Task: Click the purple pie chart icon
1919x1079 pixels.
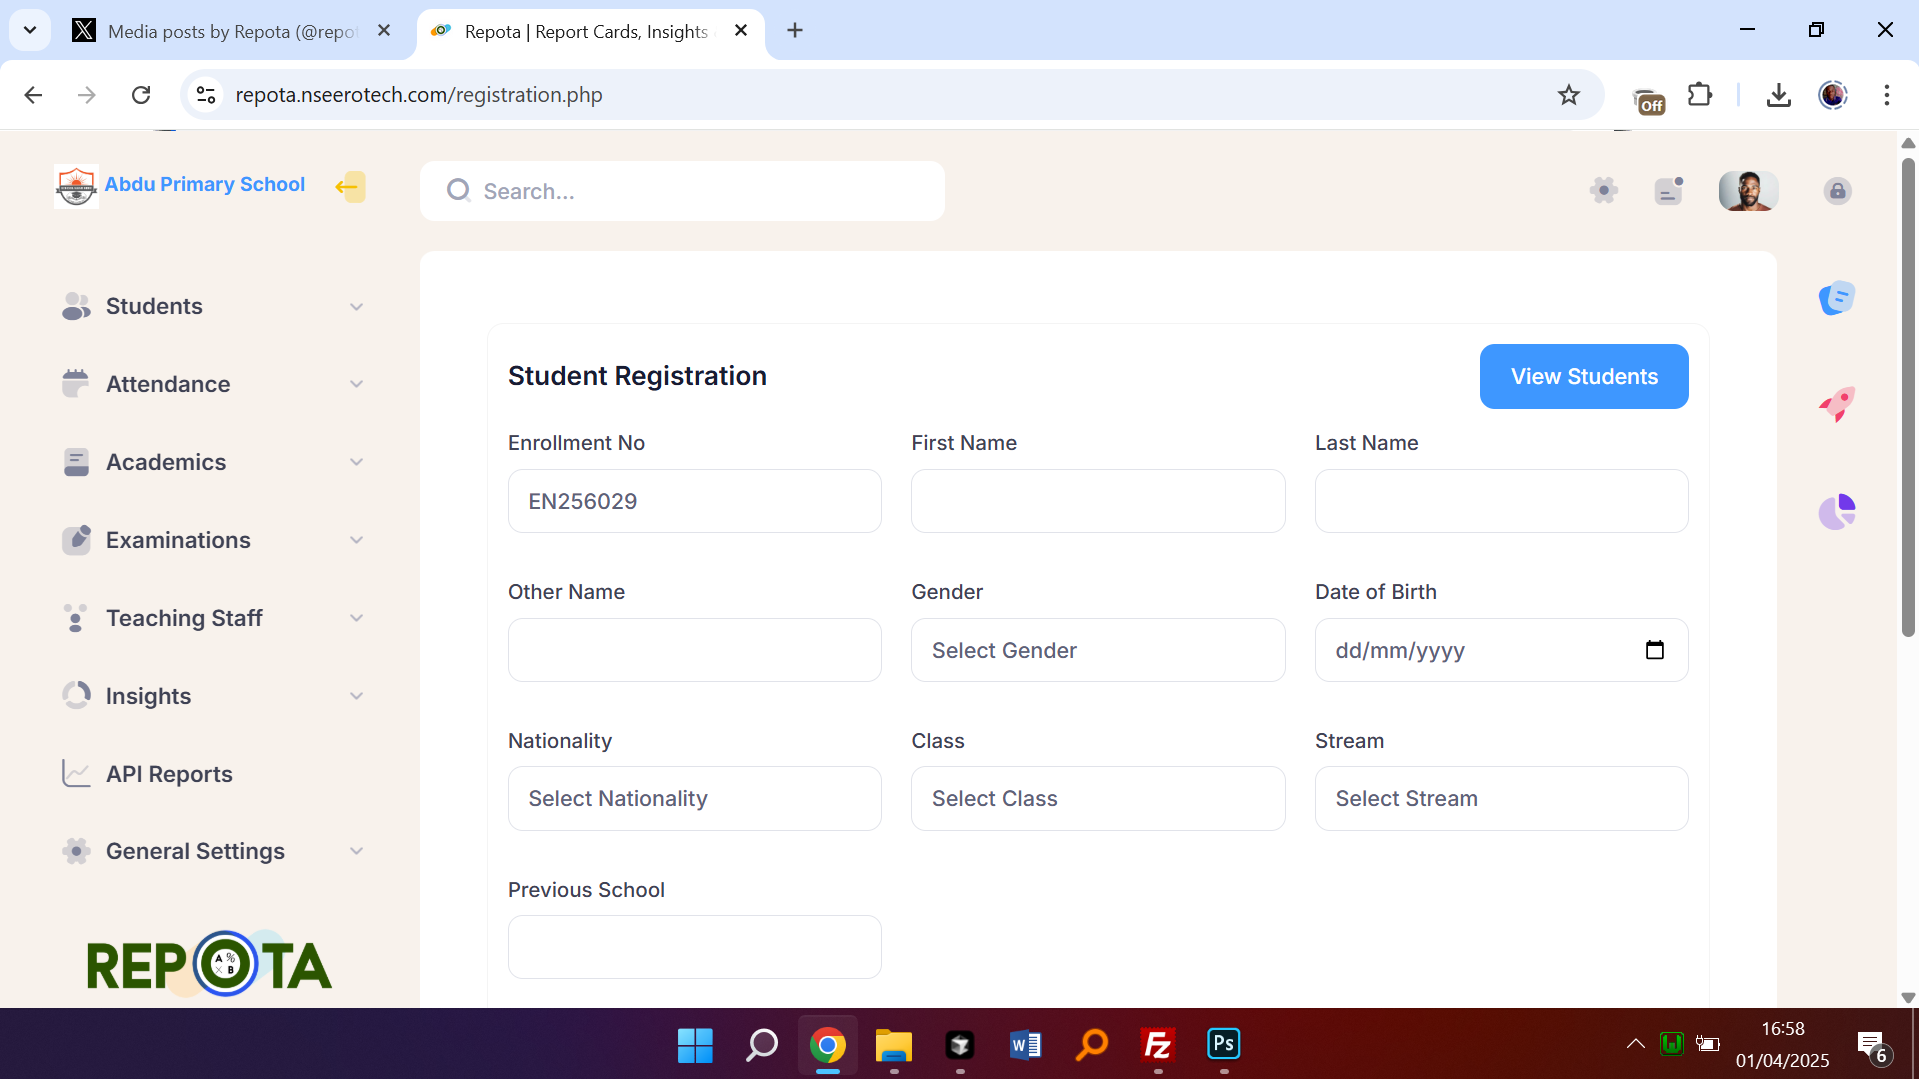Action: click(x=1837, y=512)
